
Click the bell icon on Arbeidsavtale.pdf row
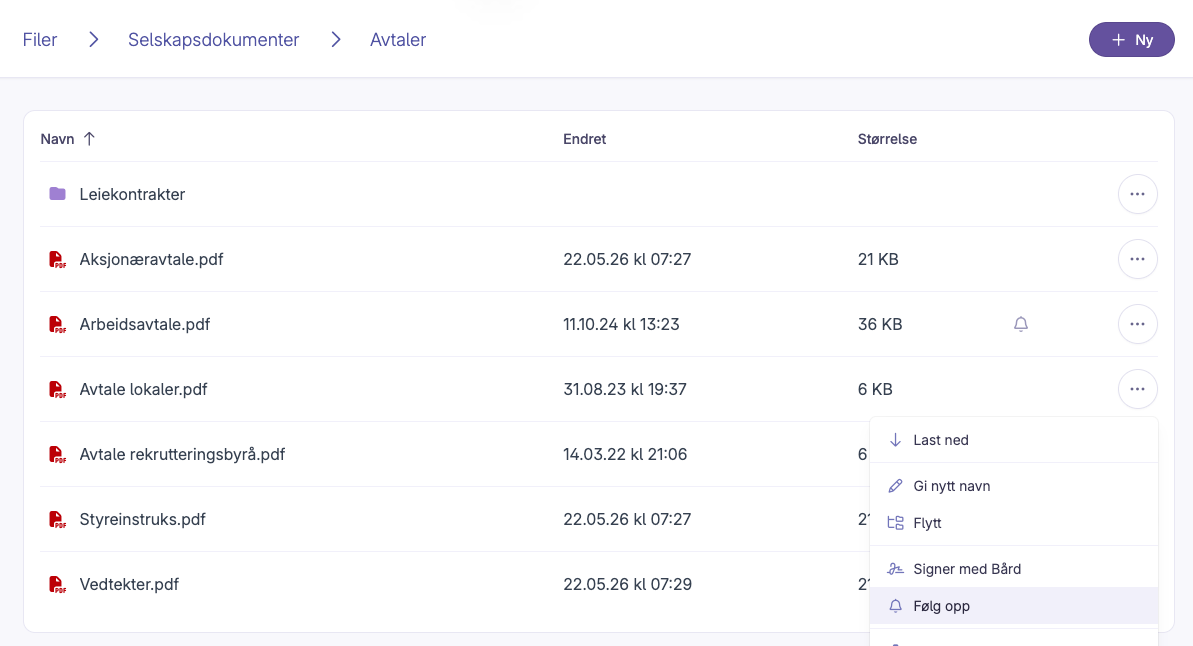[1021, 324]
